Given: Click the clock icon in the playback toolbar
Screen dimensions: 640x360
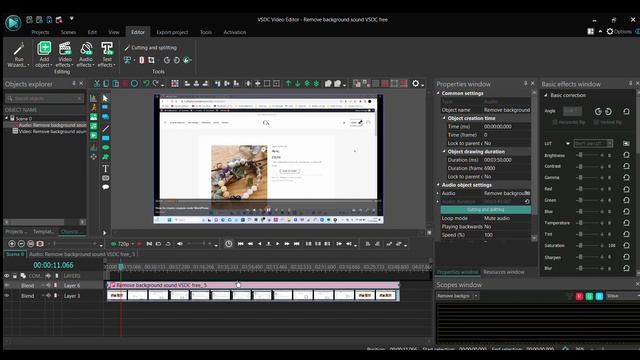Looking at the screenshot, I should coord(229,244).
